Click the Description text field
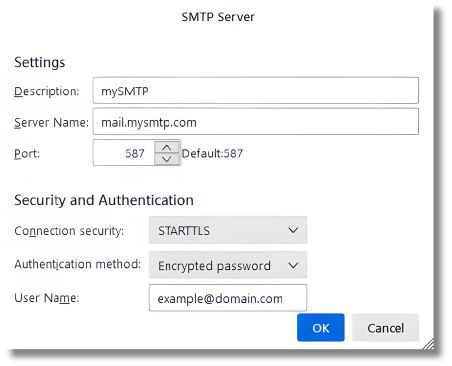The width and height of the screenshot is (452, 366). tap(256, 91)
